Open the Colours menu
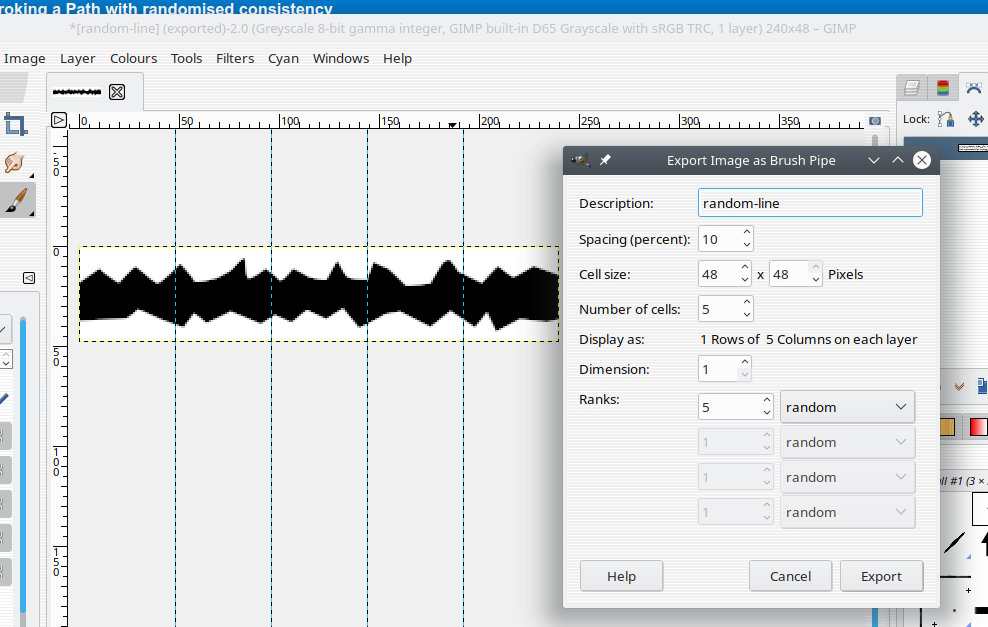Screen dimensions: 988x627 (x=134, y=59)
